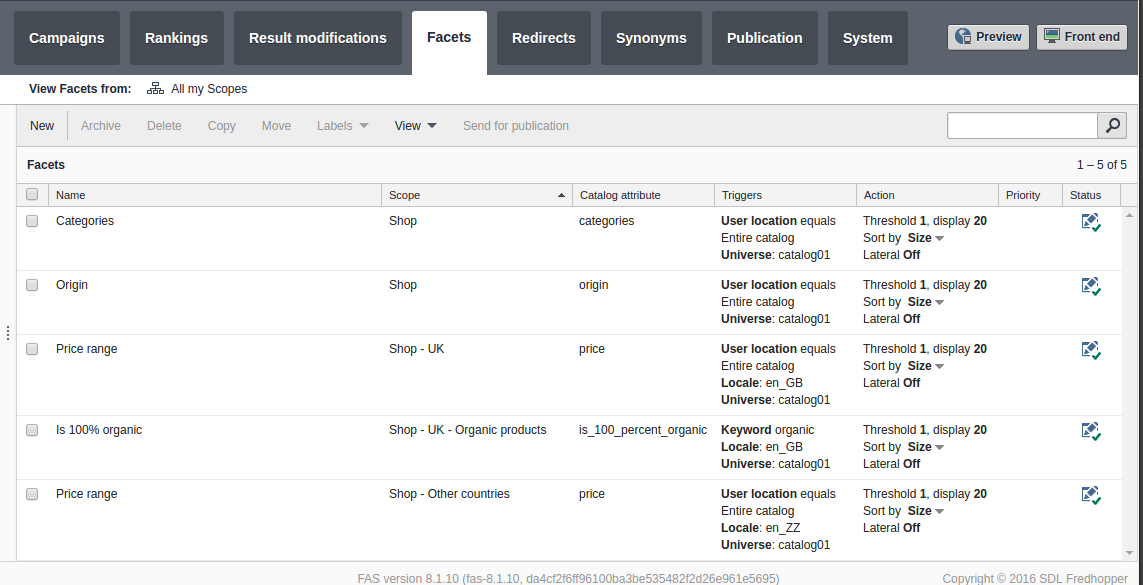Open Sort by dropdown for Other countries Price range

(x=926, y=511)
